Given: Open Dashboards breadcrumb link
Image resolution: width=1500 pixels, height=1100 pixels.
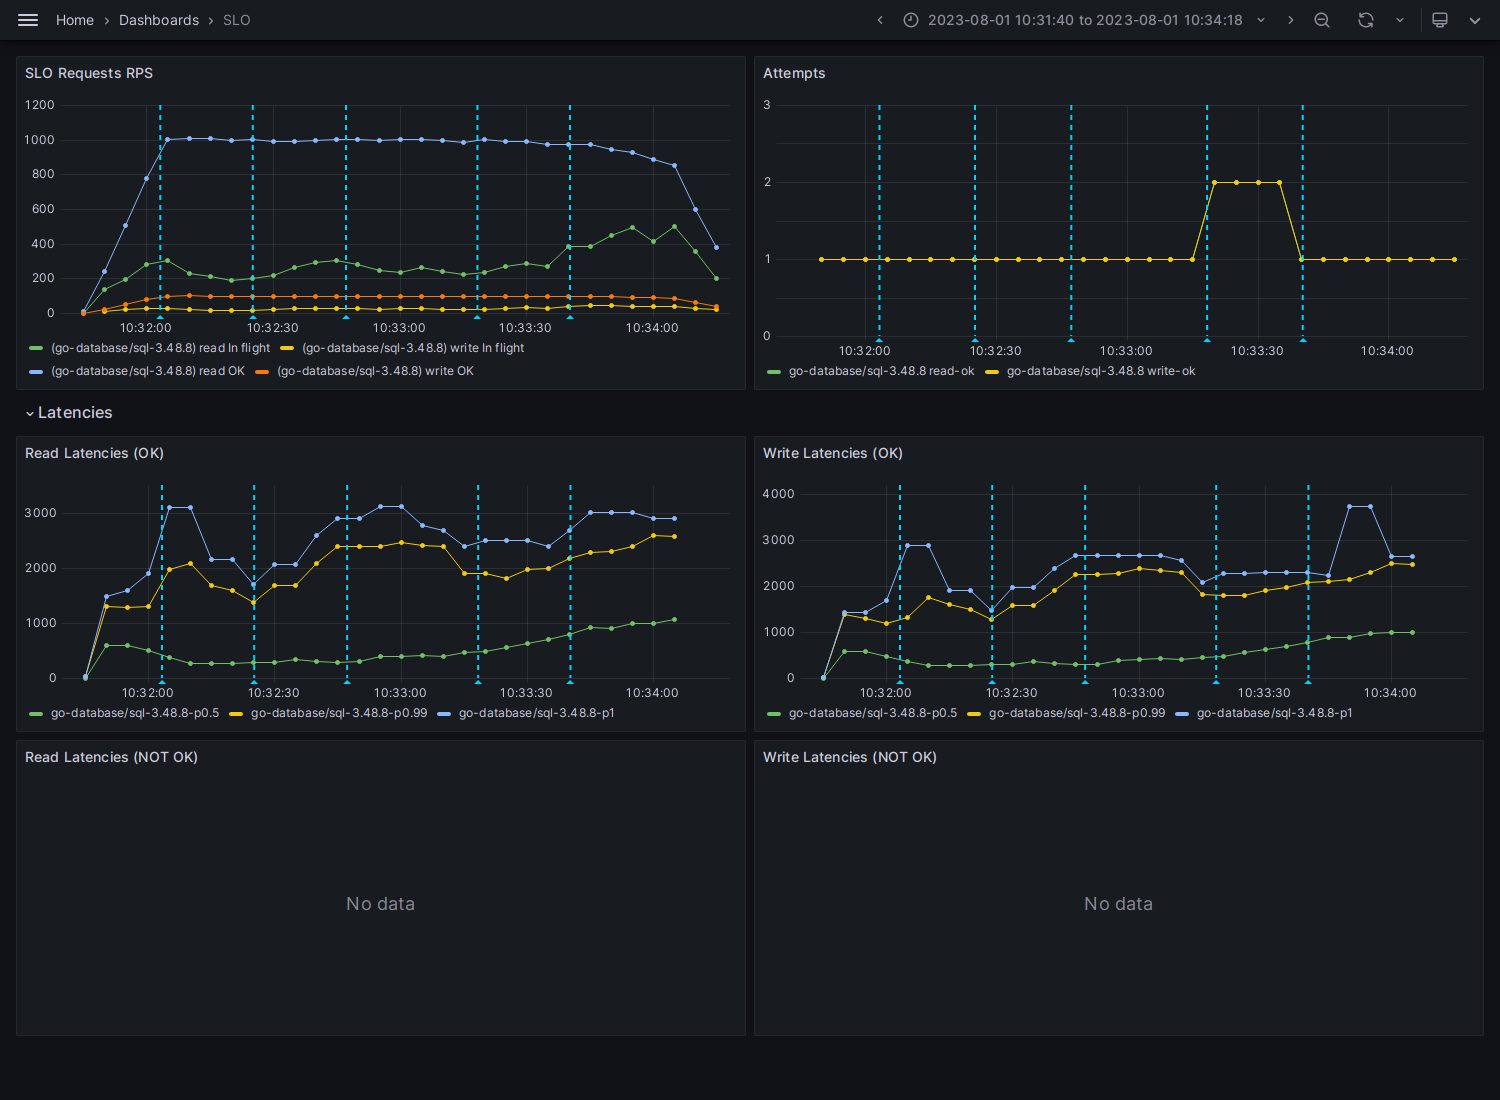Looking at the screenshot, I should [159, 20].
